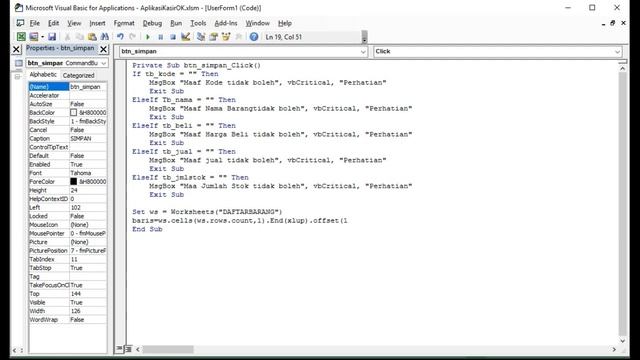Click the Toolbox toolbar icon
Screen dimensions: 640x360
point(238,37)
